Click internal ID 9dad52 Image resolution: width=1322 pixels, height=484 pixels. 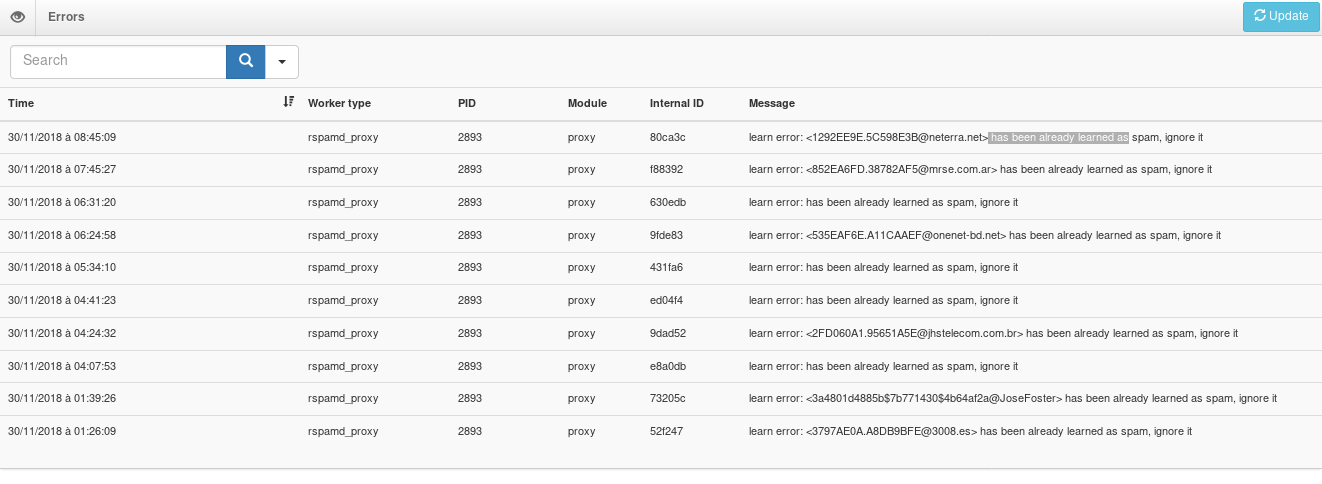667,334
